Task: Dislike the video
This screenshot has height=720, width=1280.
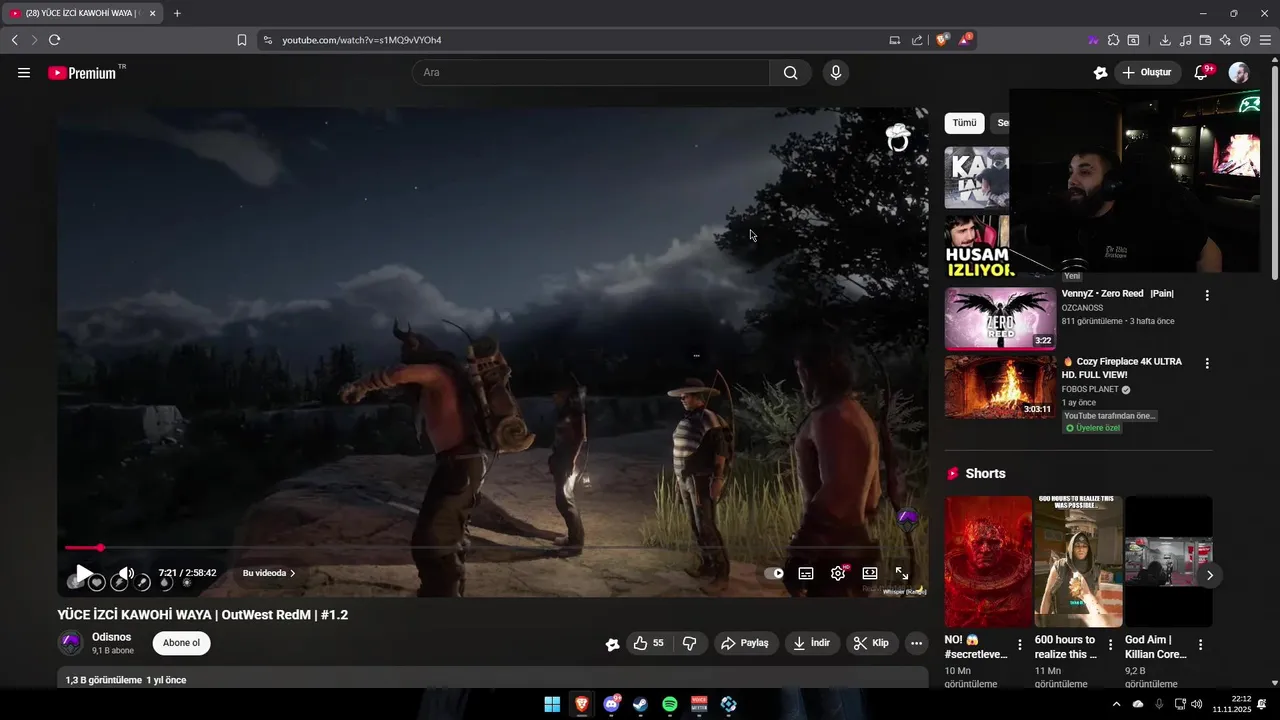Action: [690, 644]
